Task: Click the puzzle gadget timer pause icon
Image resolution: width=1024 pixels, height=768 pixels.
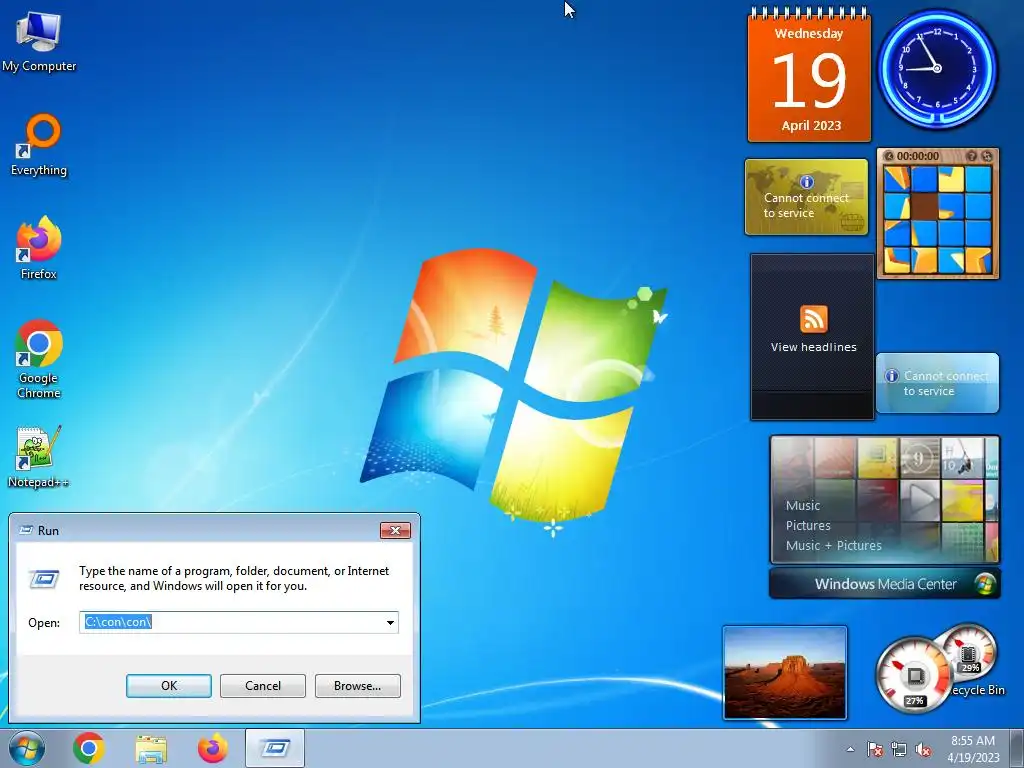Action: coord(889,156)
